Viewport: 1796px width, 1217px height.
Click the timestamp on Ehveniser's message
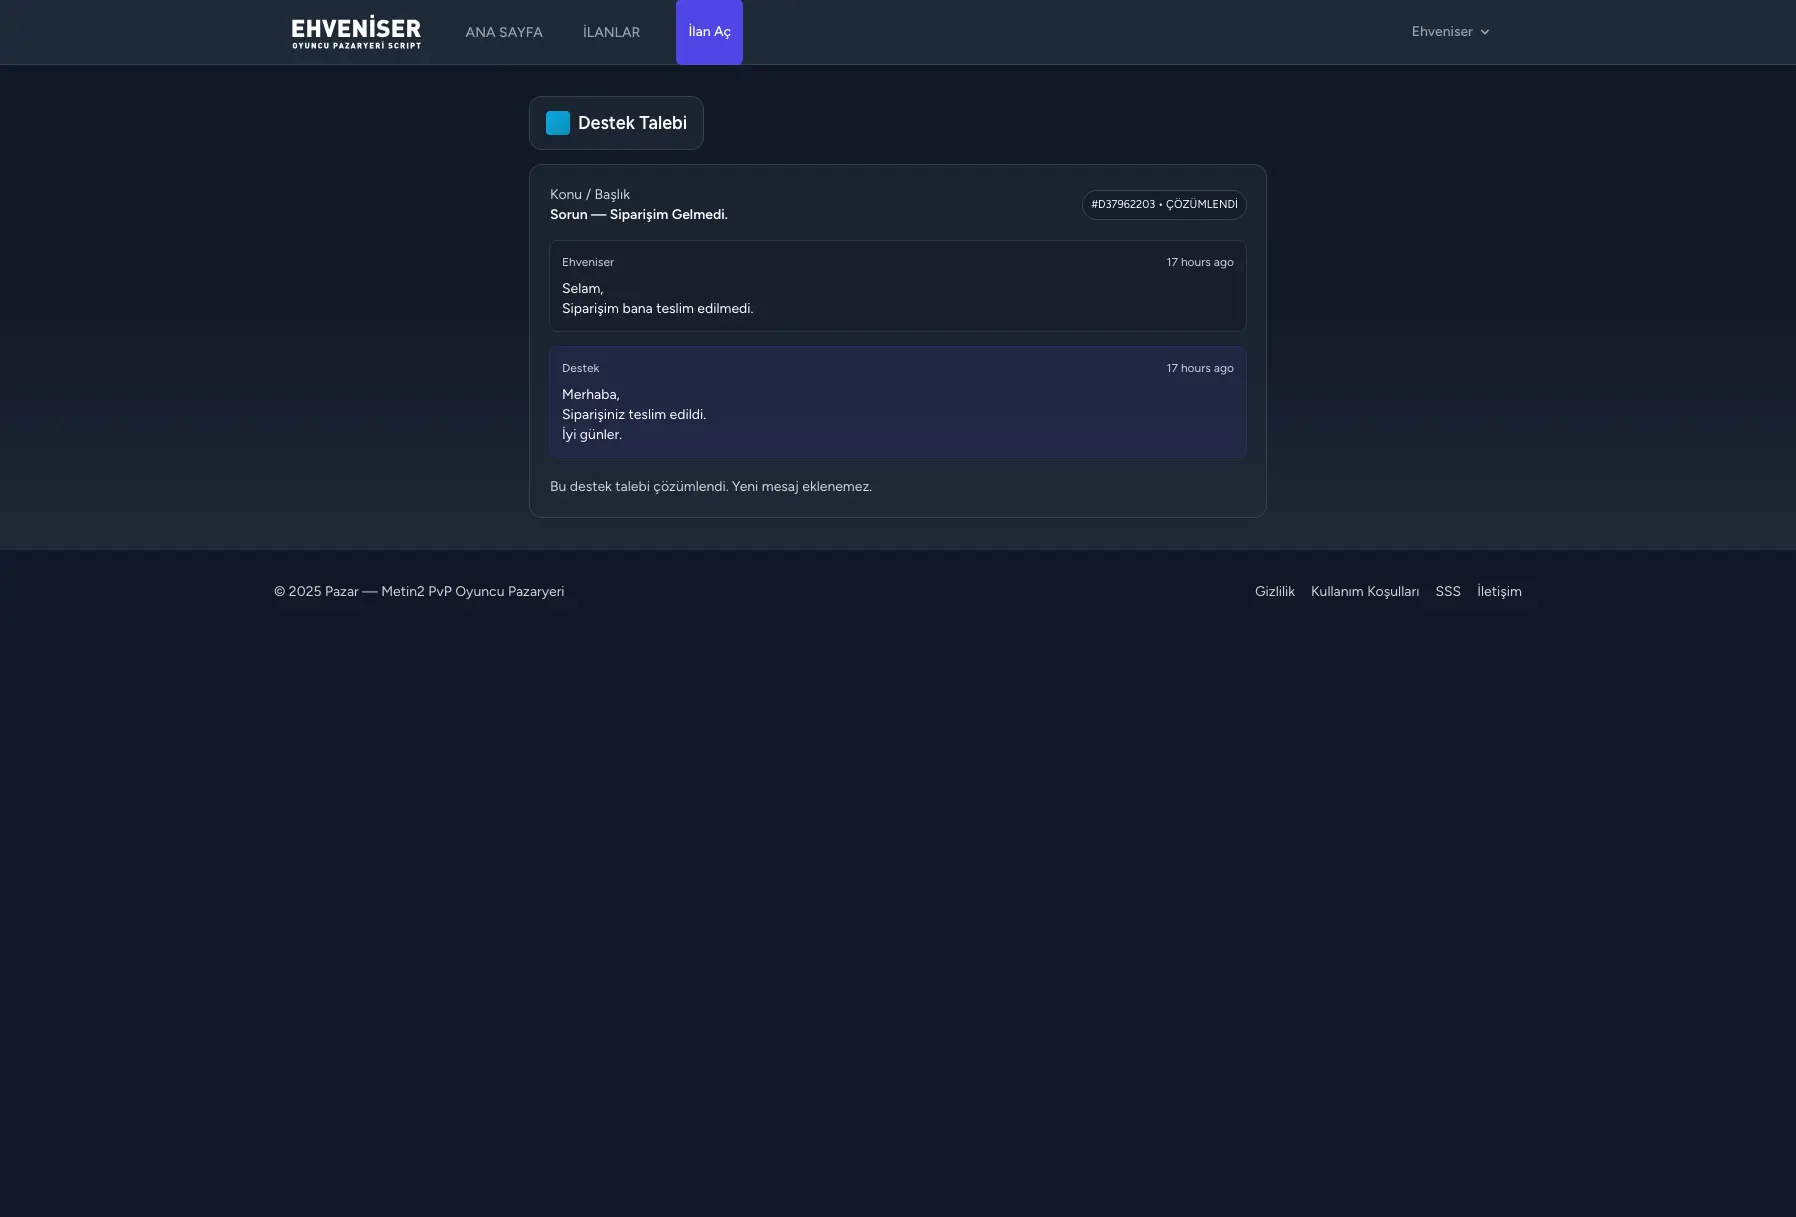coord(1199,262)
